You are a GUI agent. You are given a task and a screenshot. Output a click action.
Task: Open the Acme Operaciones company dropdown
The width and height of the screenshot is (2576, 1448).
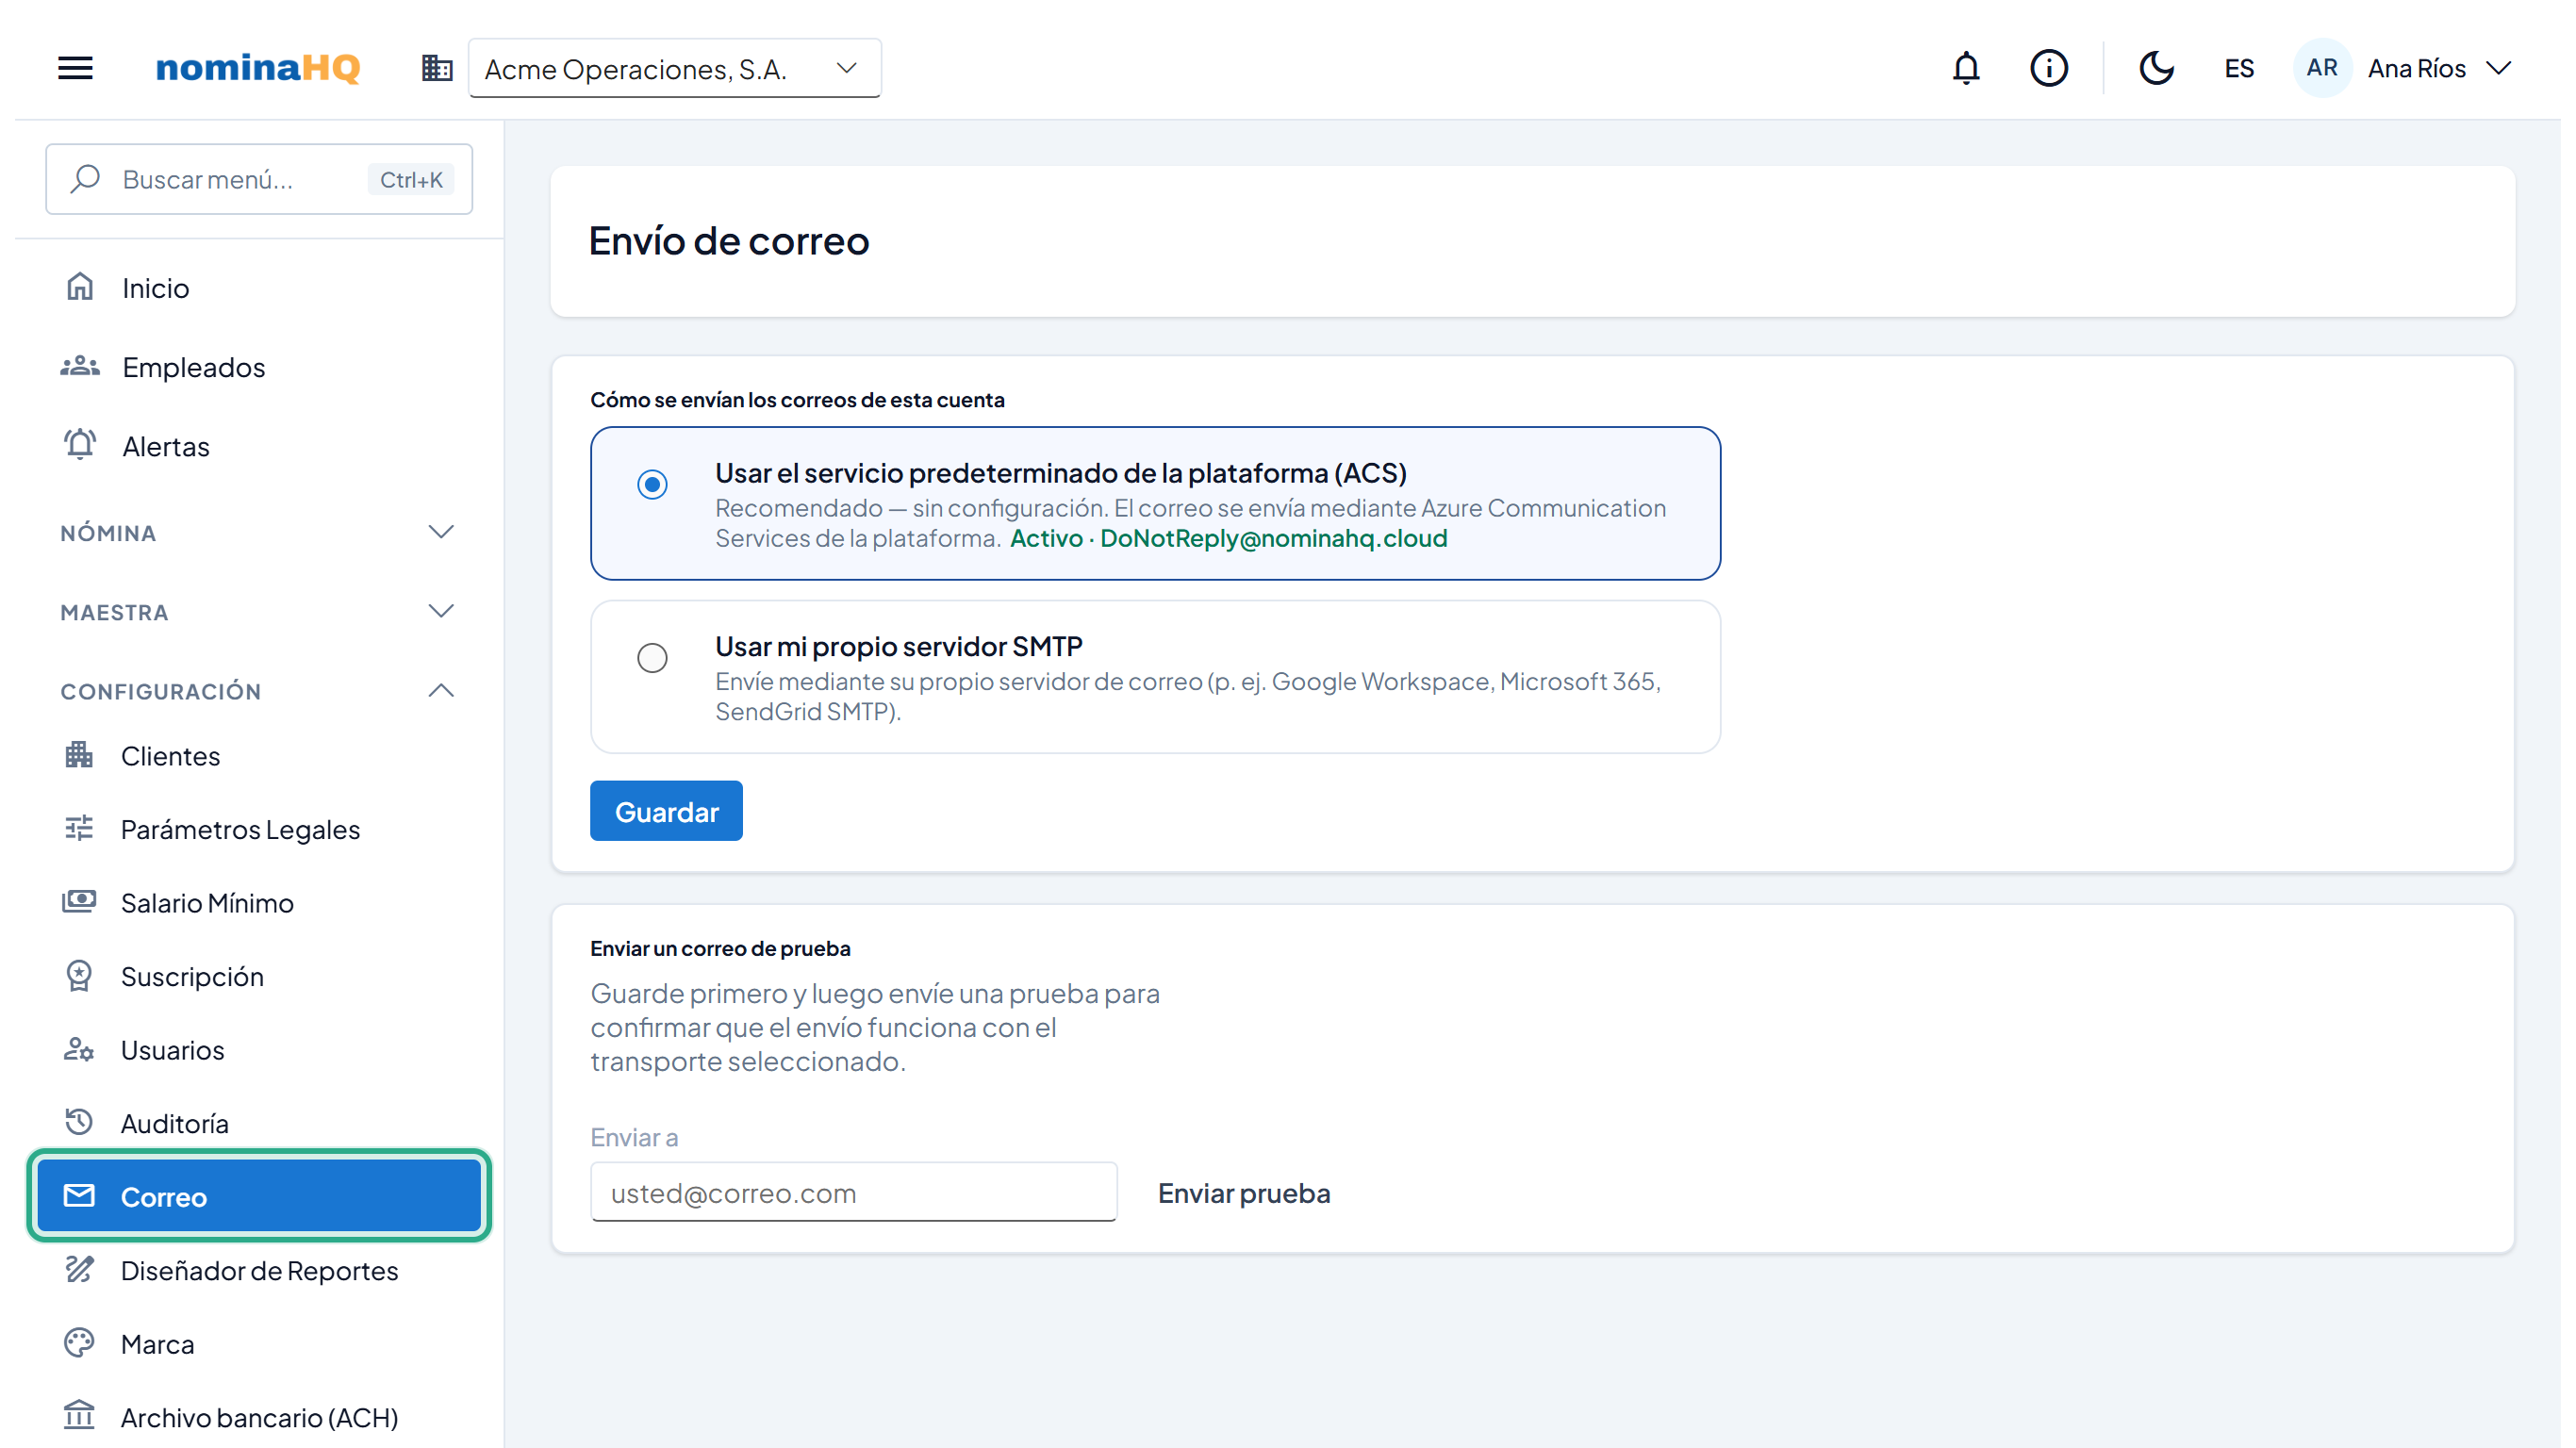674,68
